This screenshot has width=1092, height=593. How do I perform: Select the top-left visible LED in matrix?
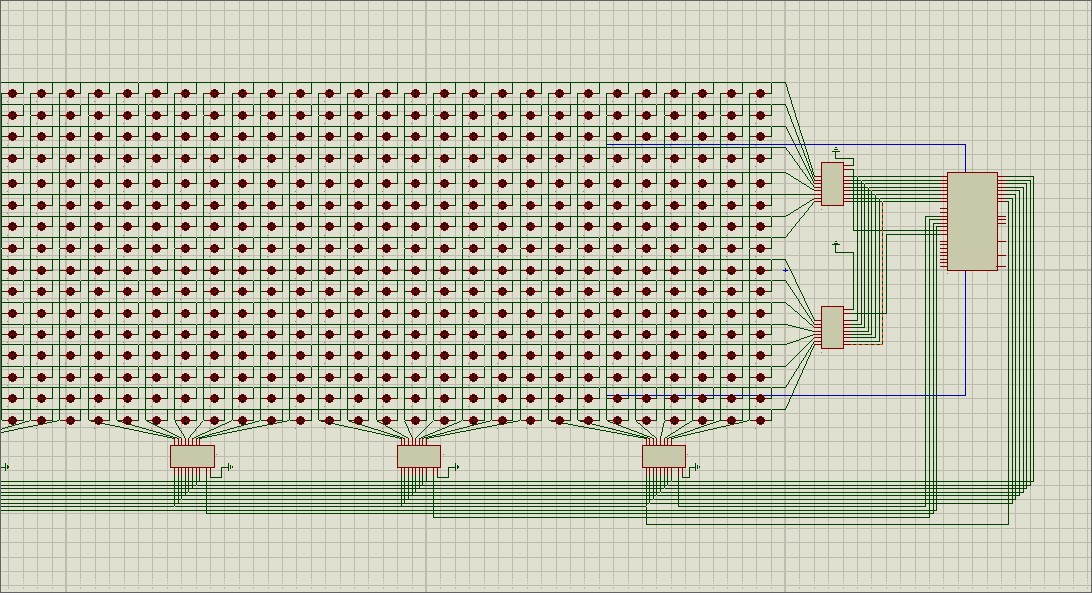(x=13, y=94)
